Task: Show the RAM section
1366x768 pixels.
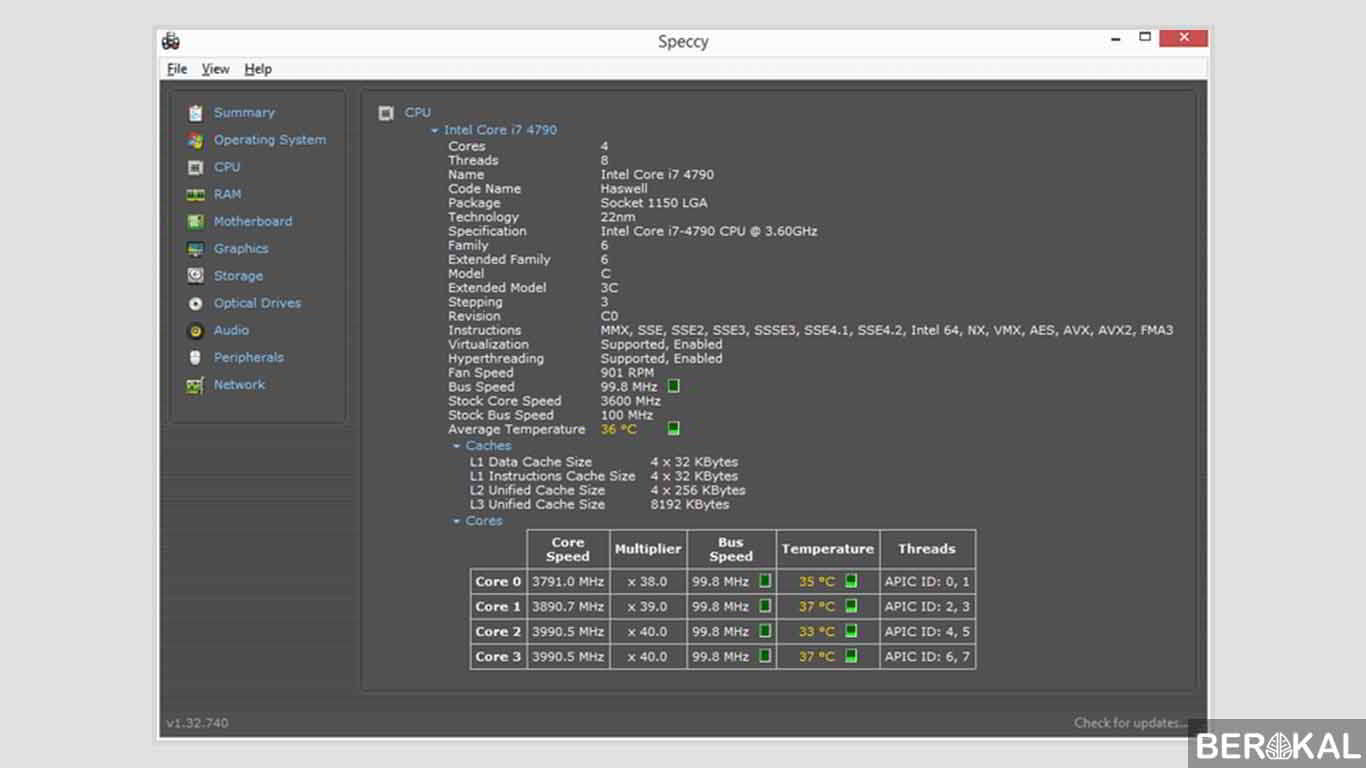Action: tap(227, 194)
